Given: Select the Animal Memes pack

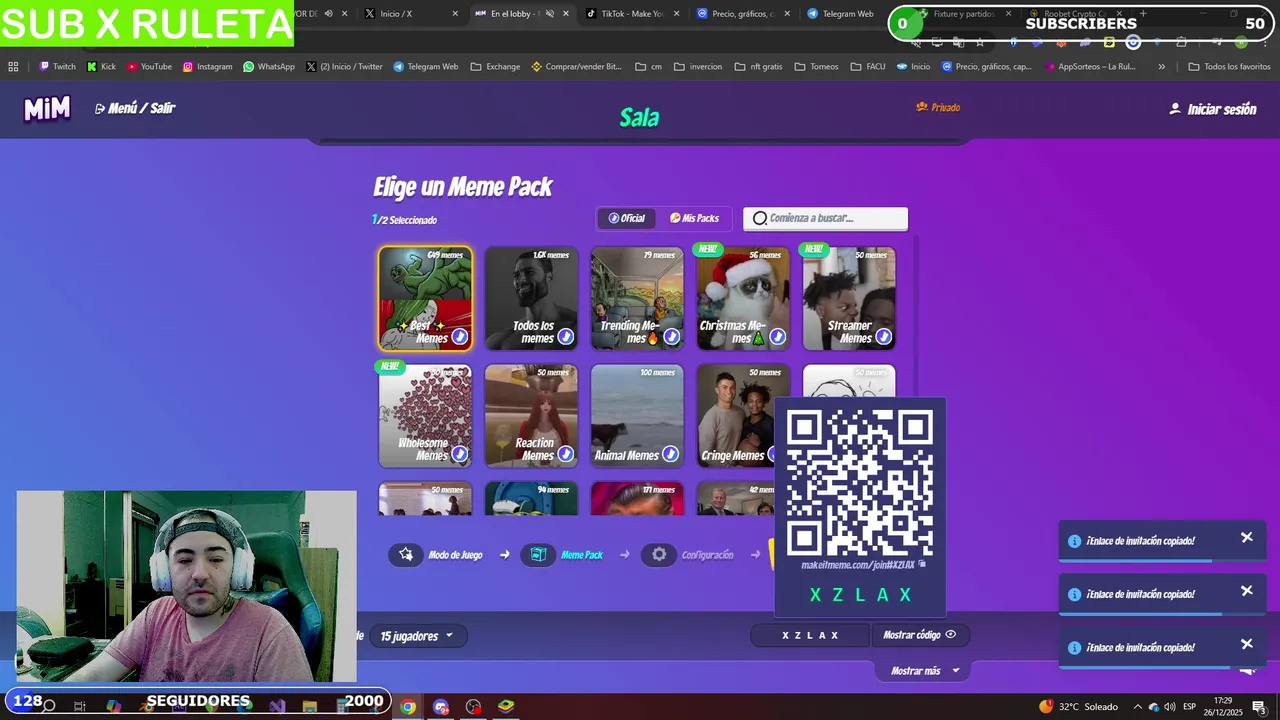Looking at the screenshot, I should [x=637, y=416].
